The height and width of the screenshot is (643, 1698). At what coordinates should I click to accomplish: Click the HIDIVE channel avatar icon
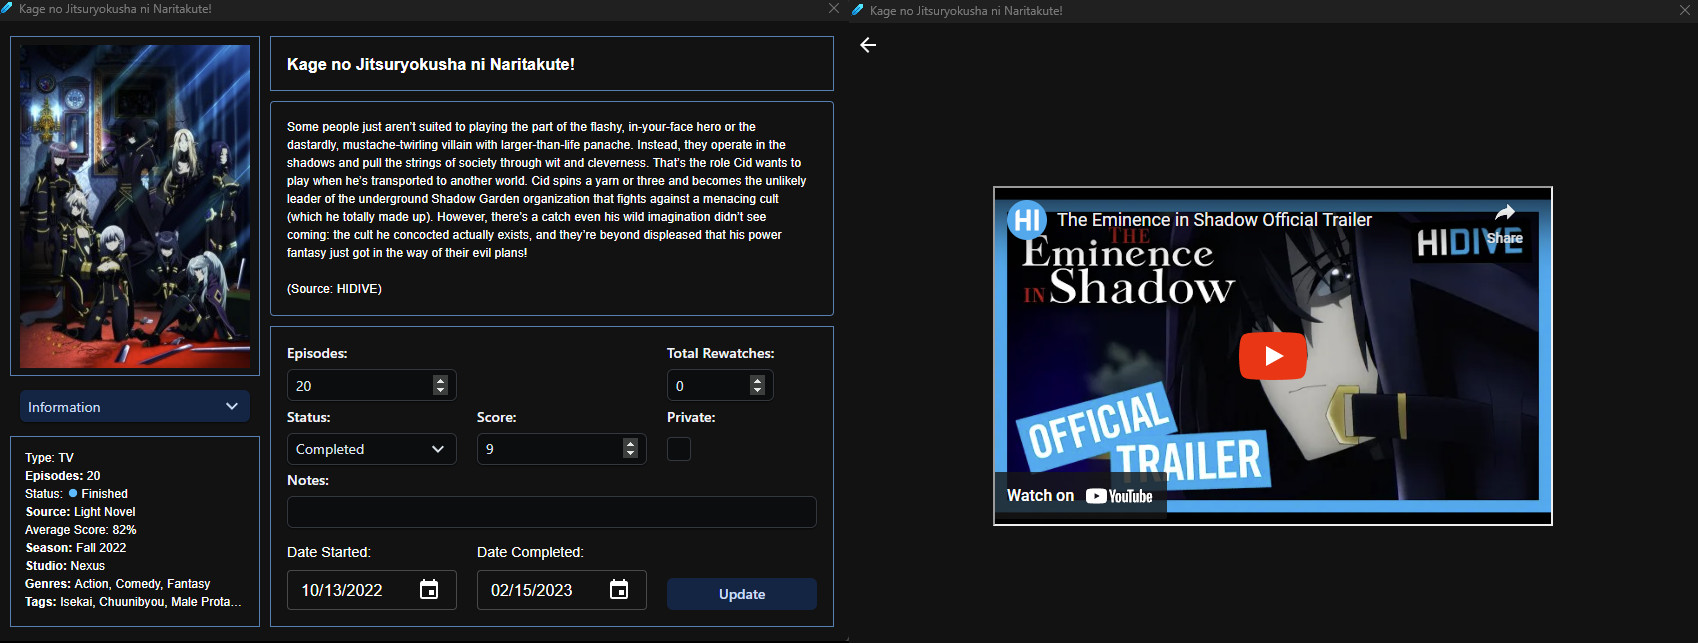coord(1027,220)
